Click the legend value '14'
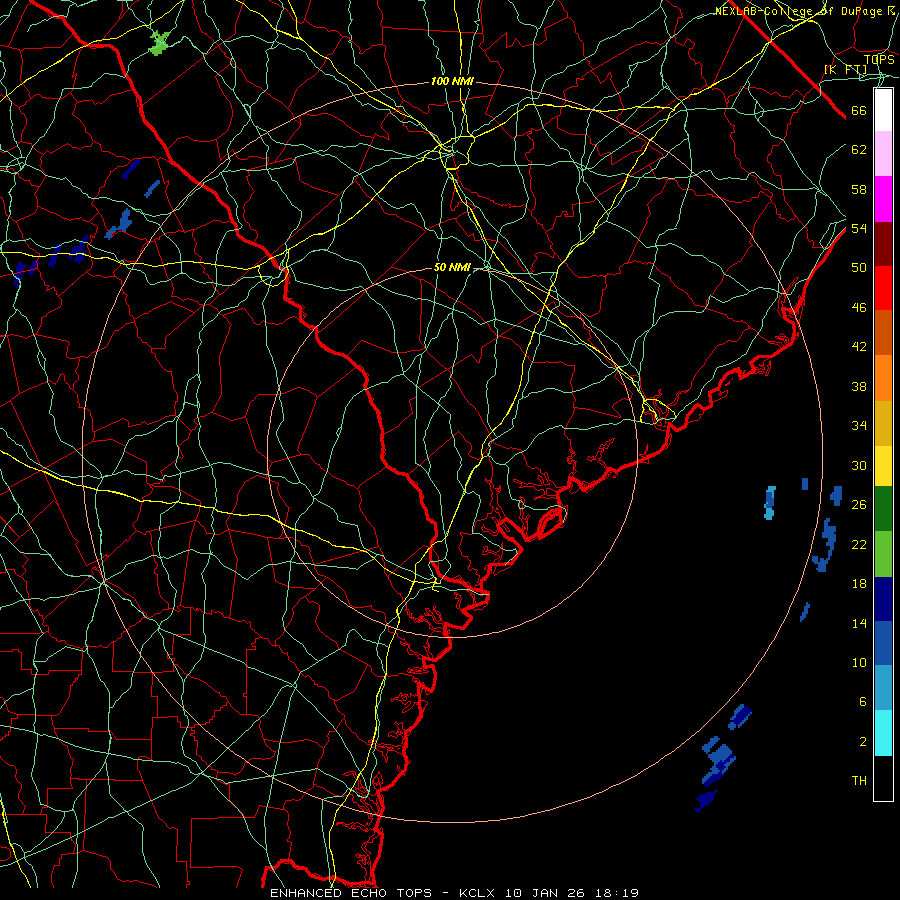The image size is (900, 900). click(x=859, y=623)
